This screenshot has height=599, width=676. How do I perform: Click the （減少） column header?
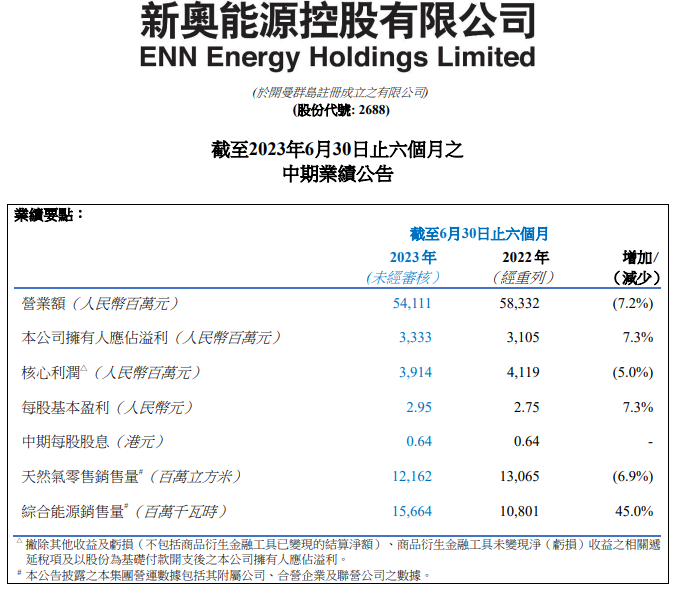[637, 278]
